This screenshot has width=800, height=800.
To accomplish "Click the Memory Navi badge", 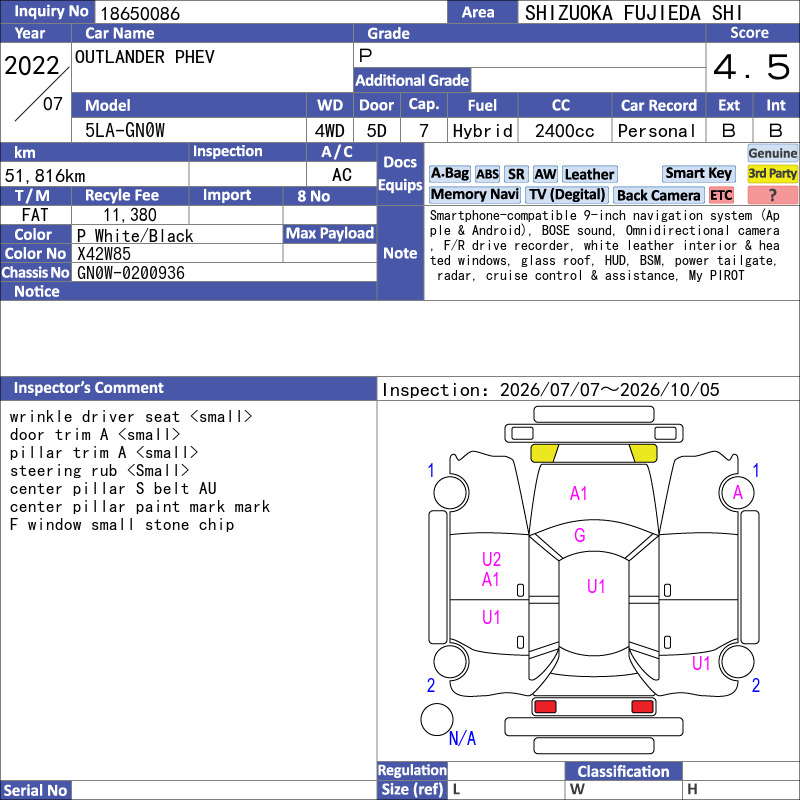I will pos(474,194).
